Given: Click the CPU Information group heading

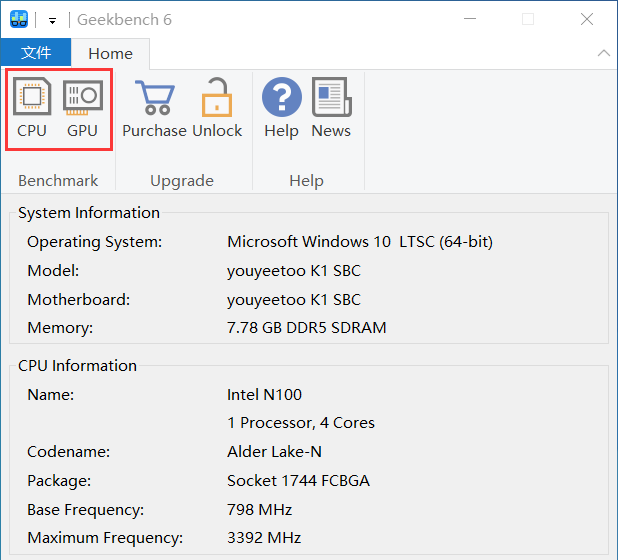Looking at the screenshot, I should coord(77,366).
